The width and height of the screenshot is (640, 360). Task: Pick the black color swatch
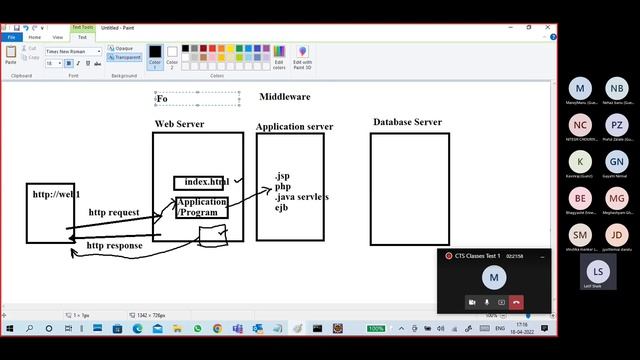pyautogui.click(x=185, y=49)
